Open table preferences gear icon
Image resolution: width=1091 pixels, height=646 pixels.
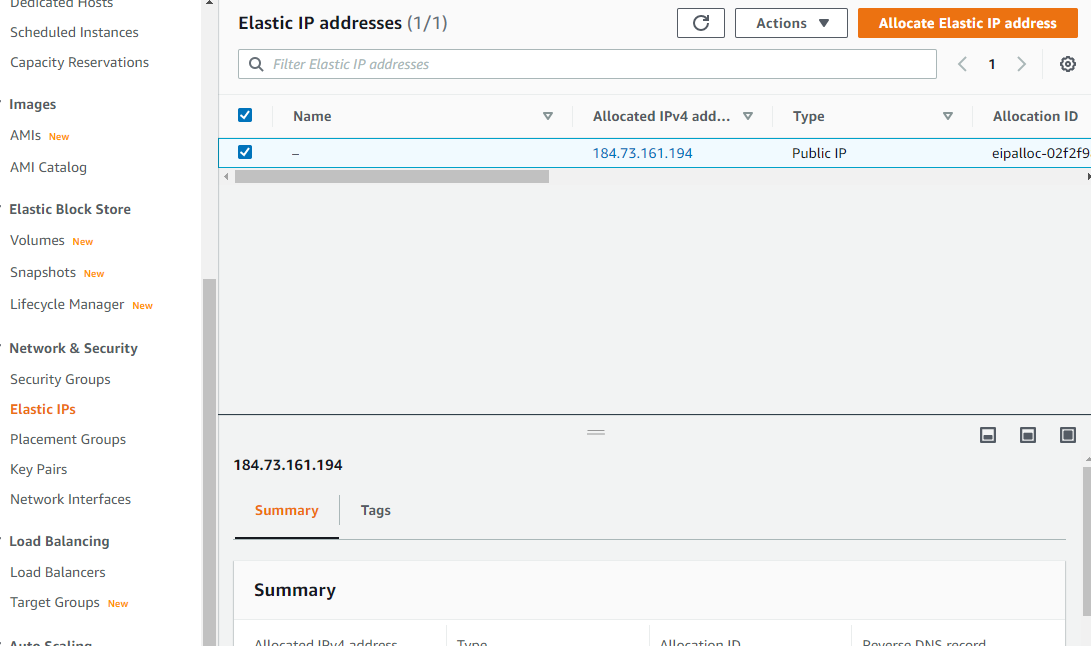coord(1067,64)
